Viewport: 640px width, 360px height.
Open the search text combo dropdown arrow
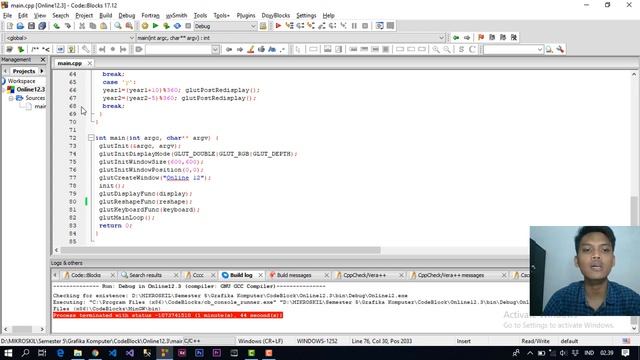tap(216, 49)
